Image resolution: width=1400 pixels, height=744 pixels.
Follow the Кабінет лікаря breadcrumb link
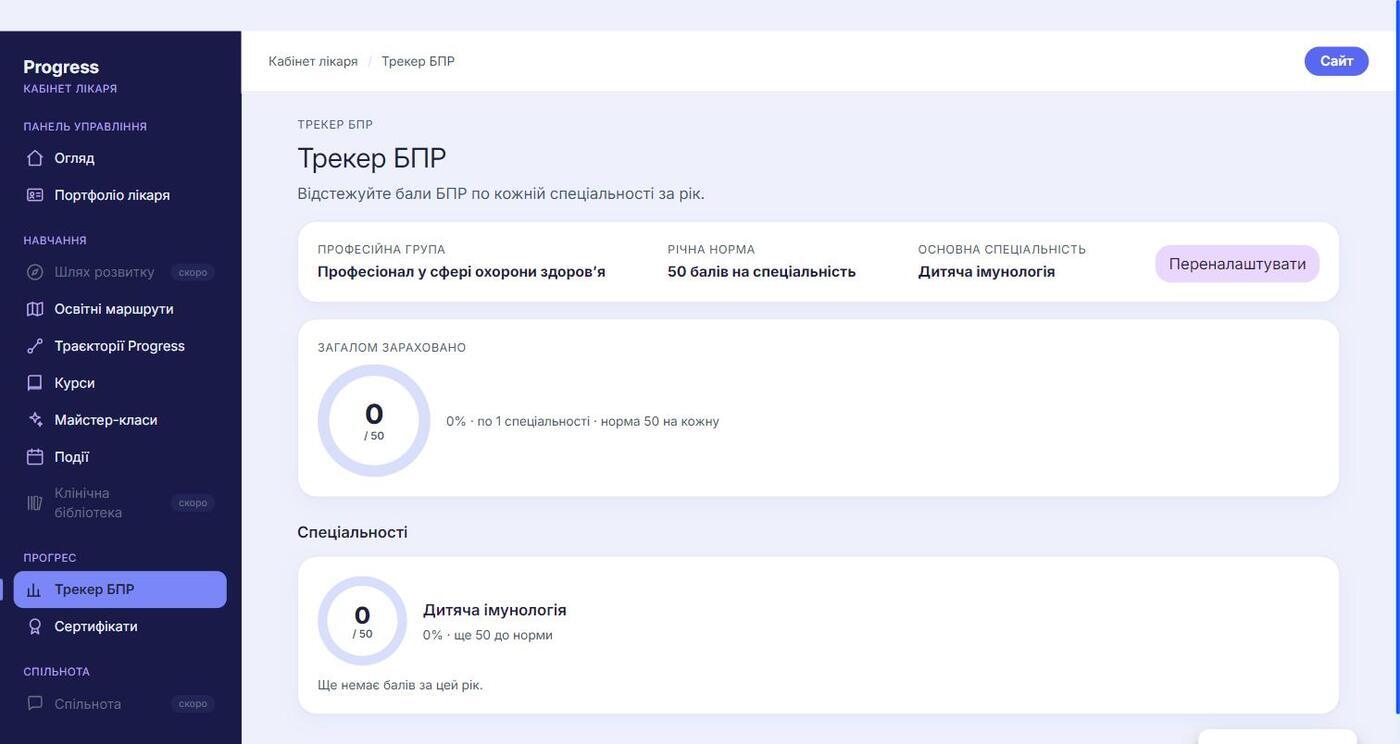(x=313, y=61)
